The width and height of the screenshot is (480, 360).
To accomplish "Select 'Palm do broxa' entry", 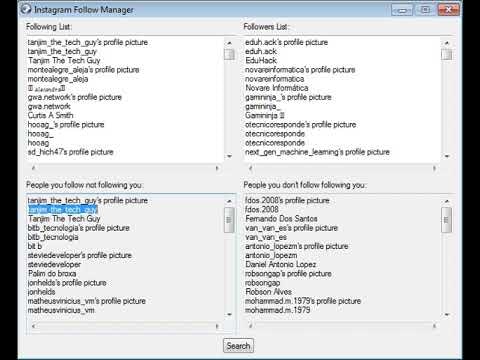I will [x=52, y=274].
